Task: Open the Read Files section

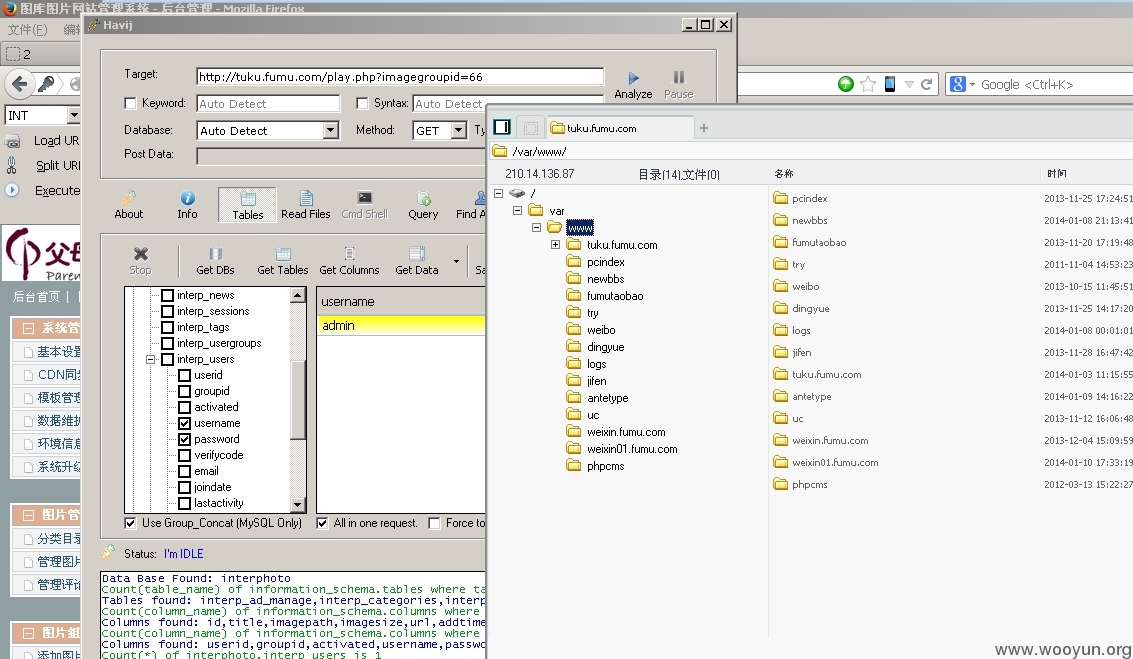Action: click(x=306, y=205)
